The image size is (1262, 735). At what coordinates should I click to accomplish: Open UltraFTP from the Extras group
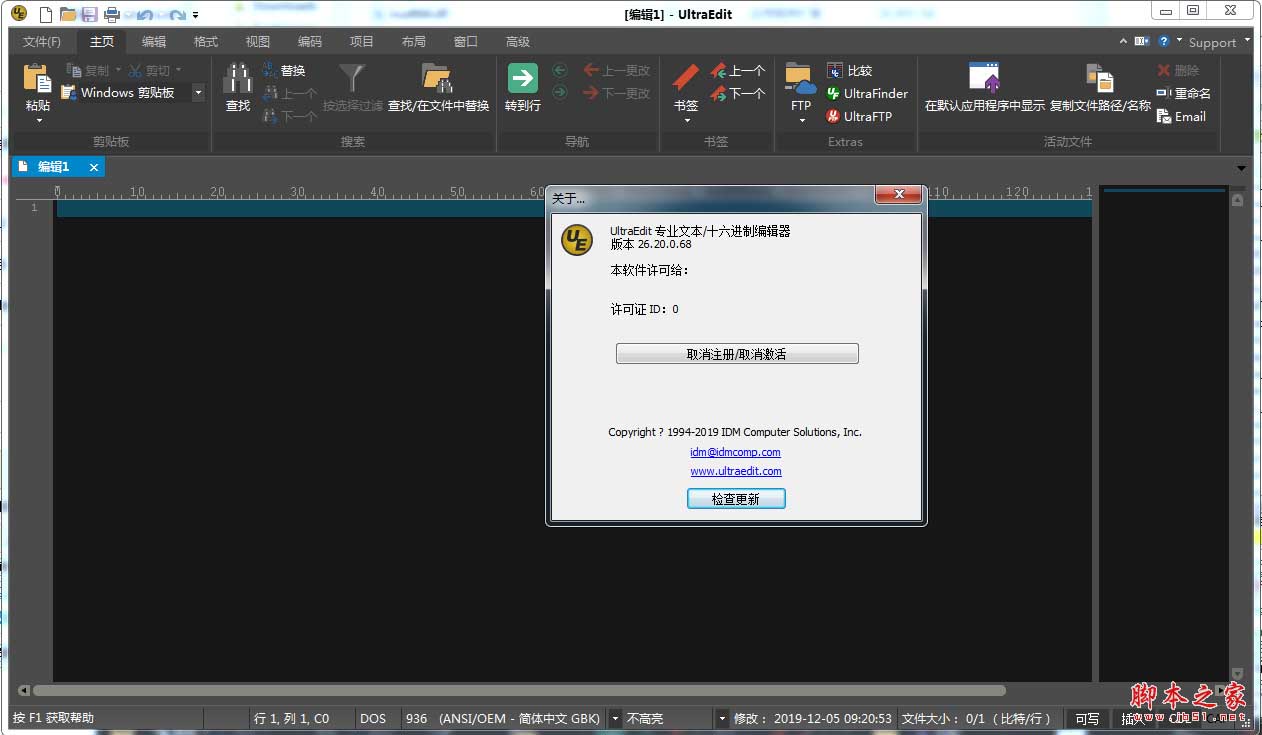862,117
